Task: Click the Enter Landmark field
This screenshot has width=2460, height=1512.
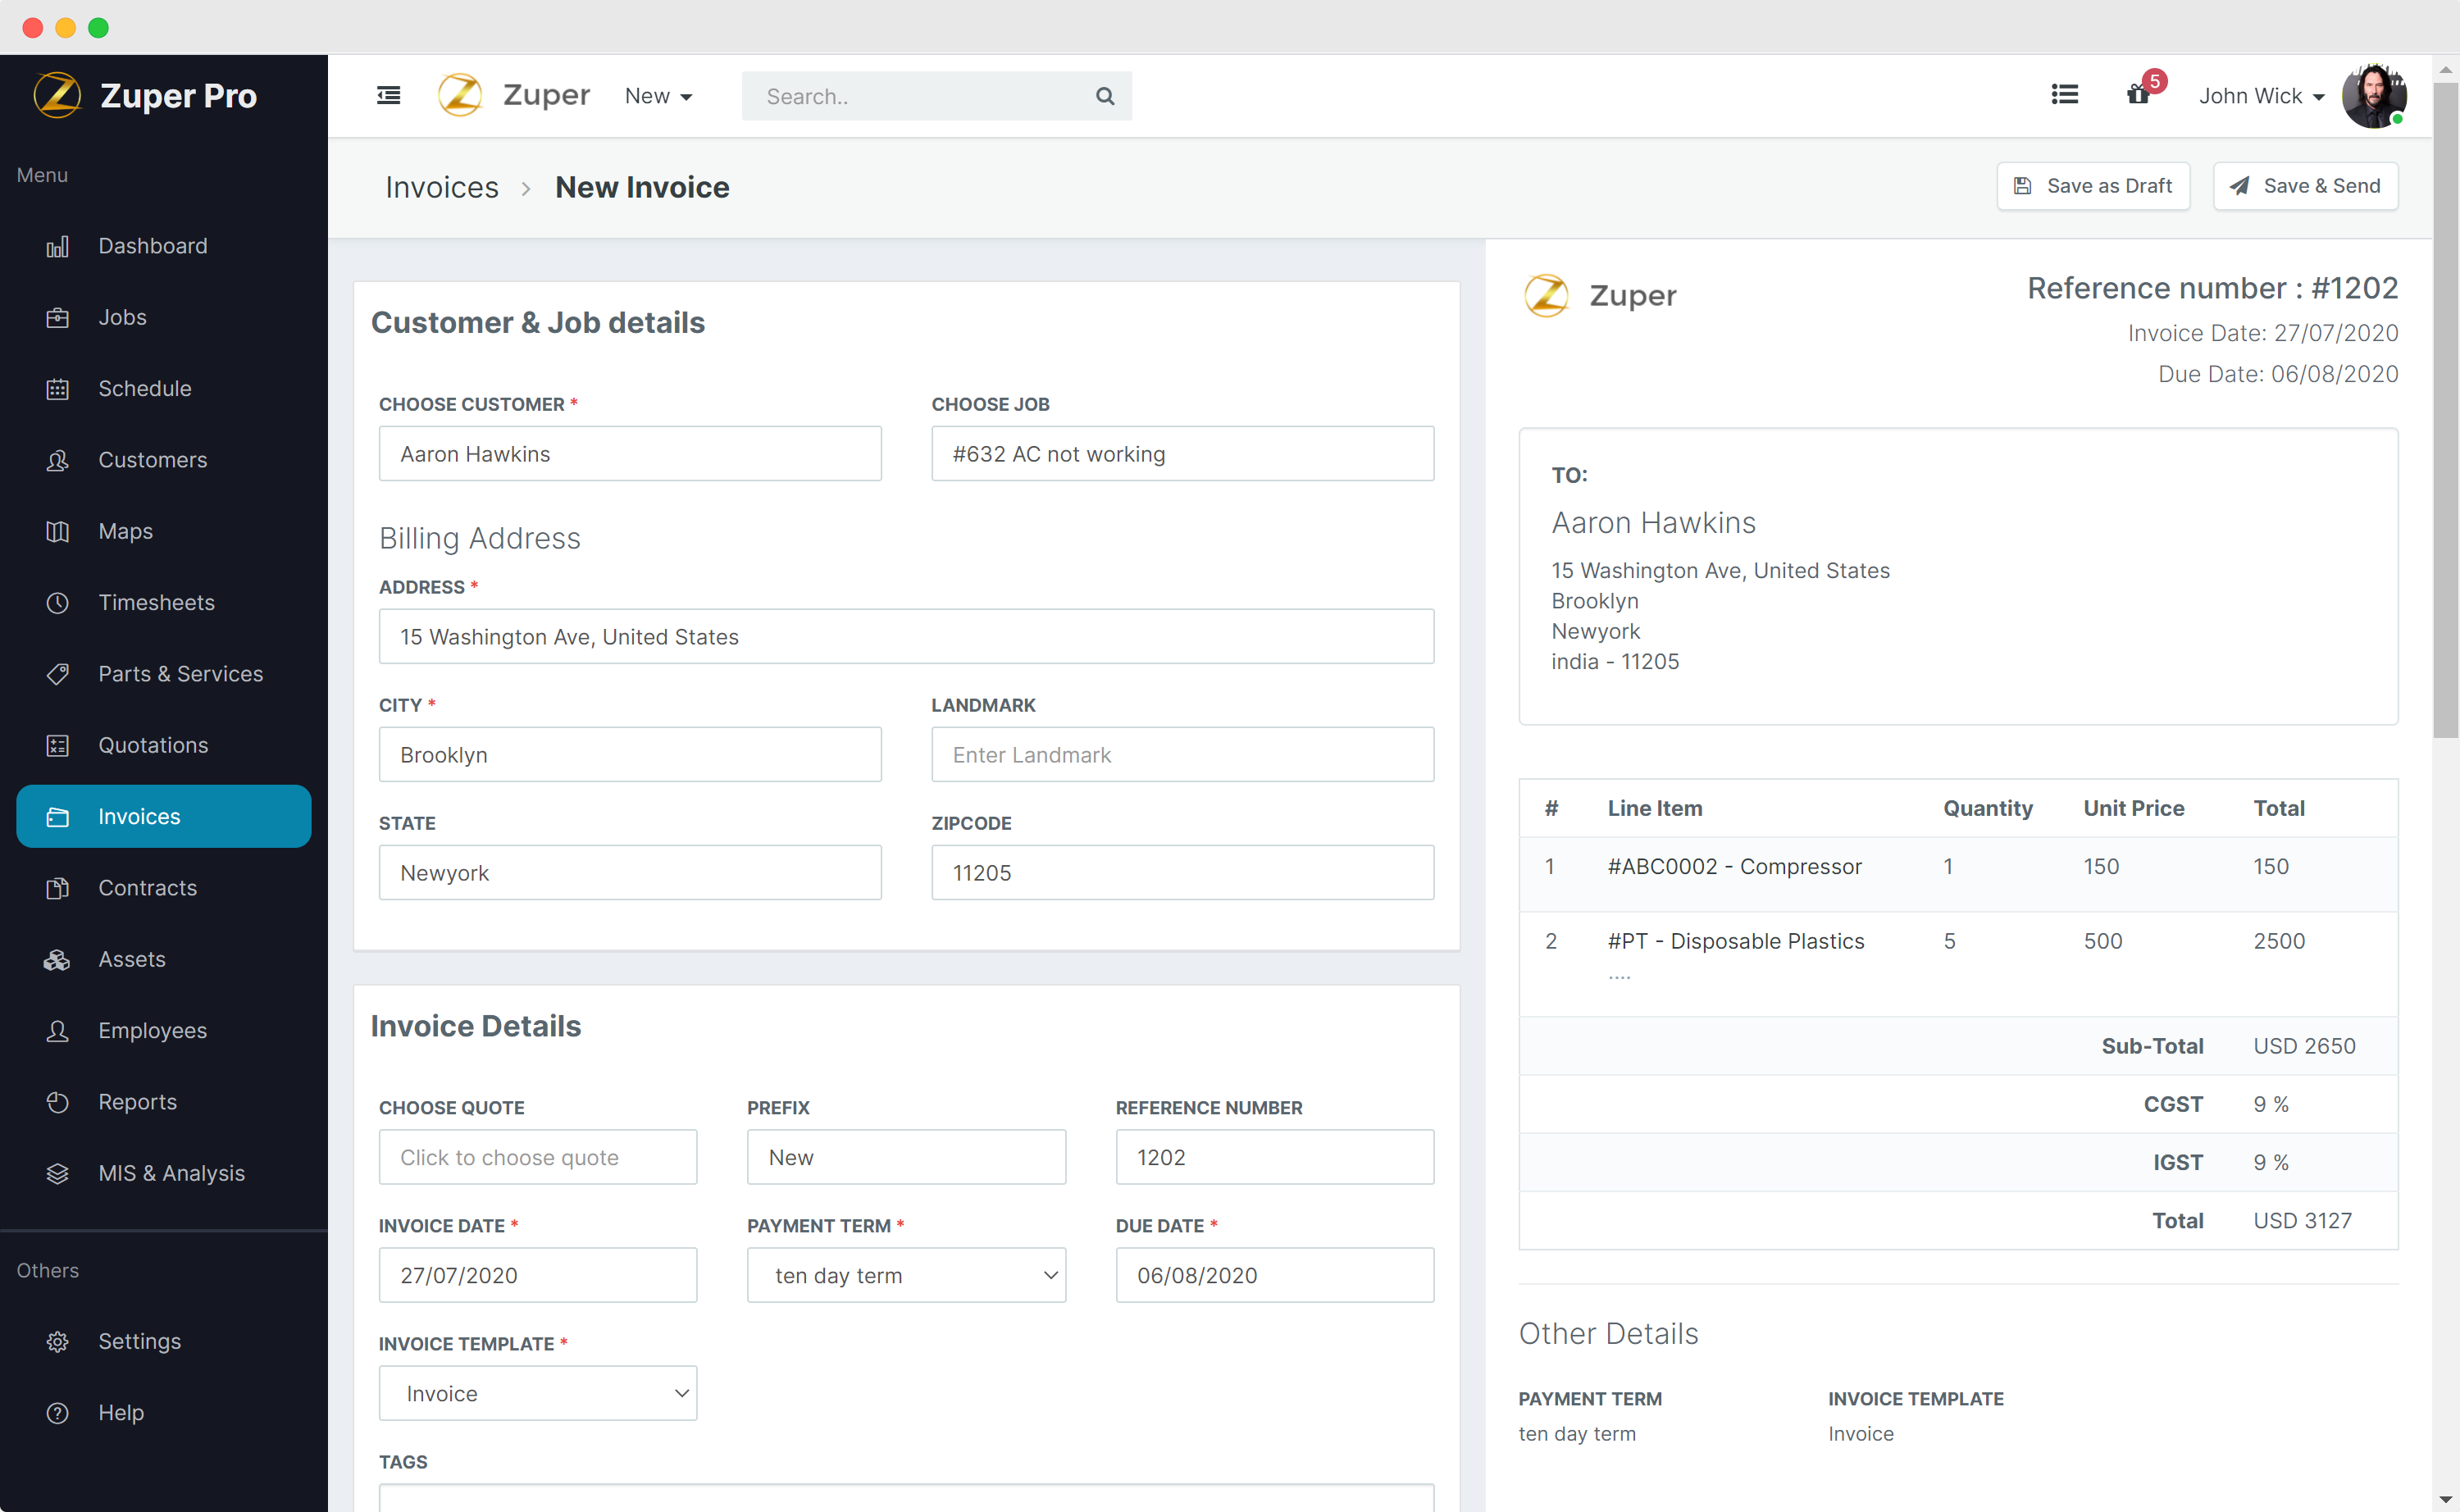Action: [x=1182, y=755]
